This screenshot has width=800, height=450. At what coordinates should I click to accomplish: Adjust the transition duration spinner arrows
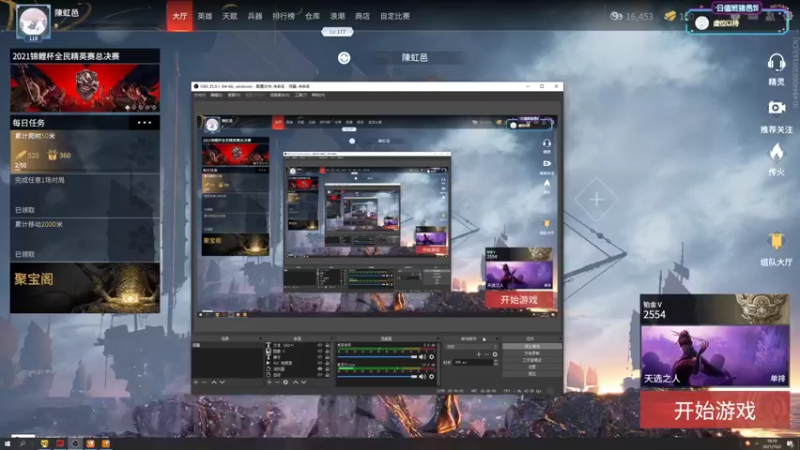(x=496, y=362)
